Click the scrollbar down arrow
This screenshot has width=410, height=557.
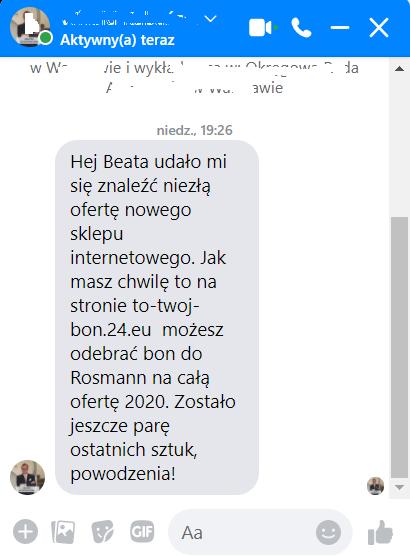click(399, 487)
